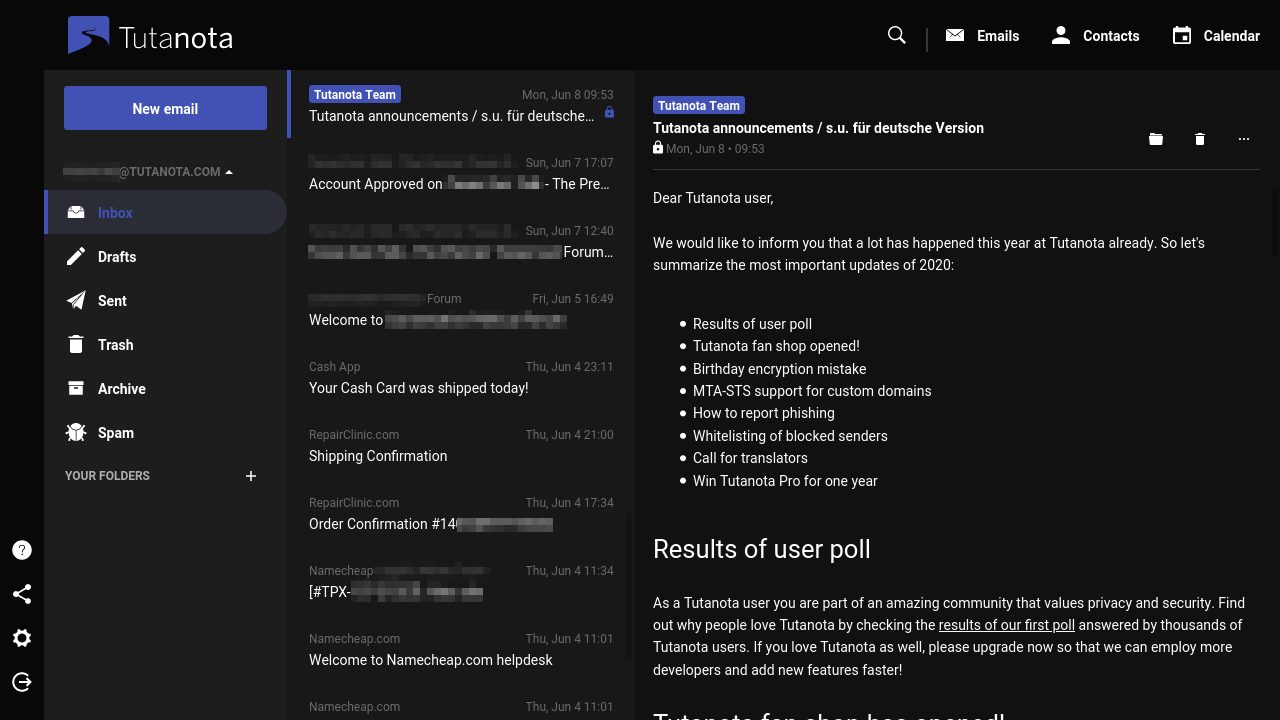The height and width of the screenshot is (720, 1280).
Task: Switch to the Contacts section
Action: pos(1095,35)
